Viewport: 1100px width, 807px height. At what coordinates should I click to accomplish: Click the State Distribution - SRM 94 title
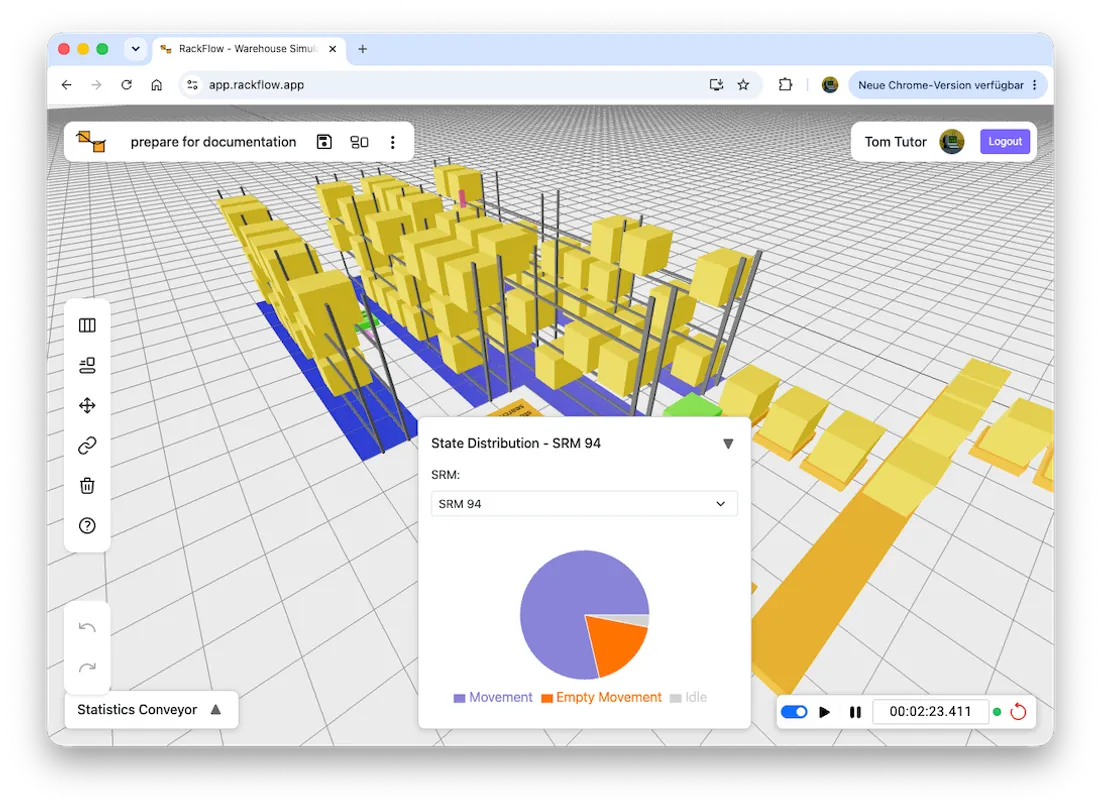pyautogui.click(x=516, y=443)
